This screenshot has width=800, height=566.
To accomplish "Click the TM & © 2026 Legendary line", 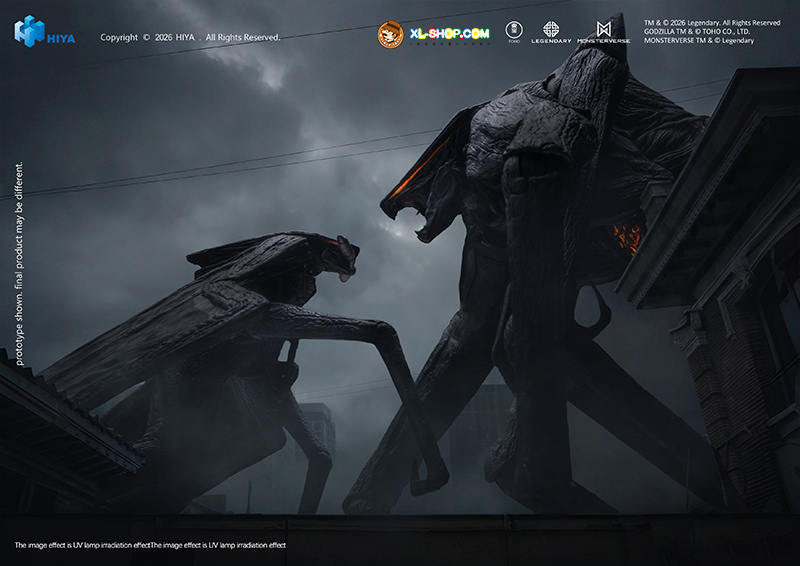I will click(x=710, y=22).
